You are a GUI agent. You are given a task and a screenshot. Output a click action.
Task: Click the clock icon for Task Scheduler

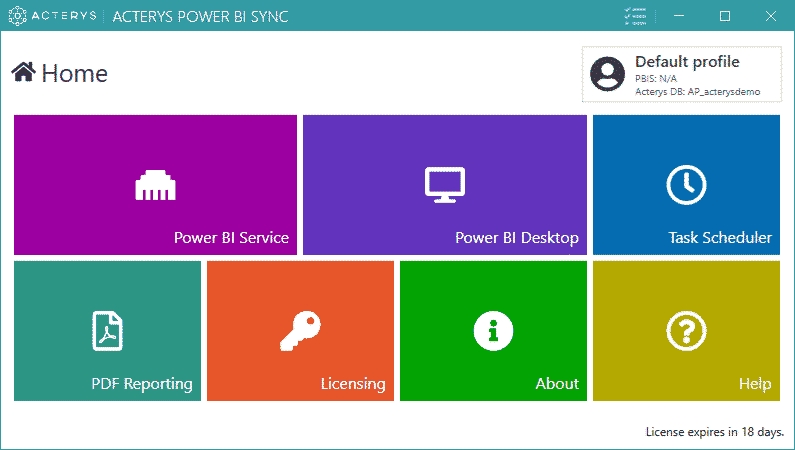tap(686, 184)
